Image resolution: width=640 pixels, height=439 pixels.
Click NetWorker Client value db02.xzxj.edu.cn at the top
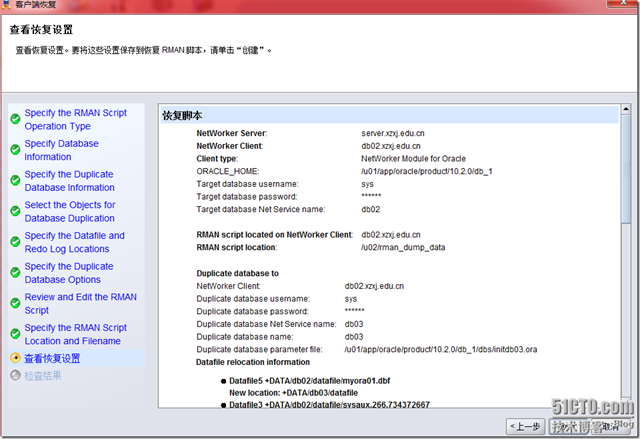pos(391,146)
